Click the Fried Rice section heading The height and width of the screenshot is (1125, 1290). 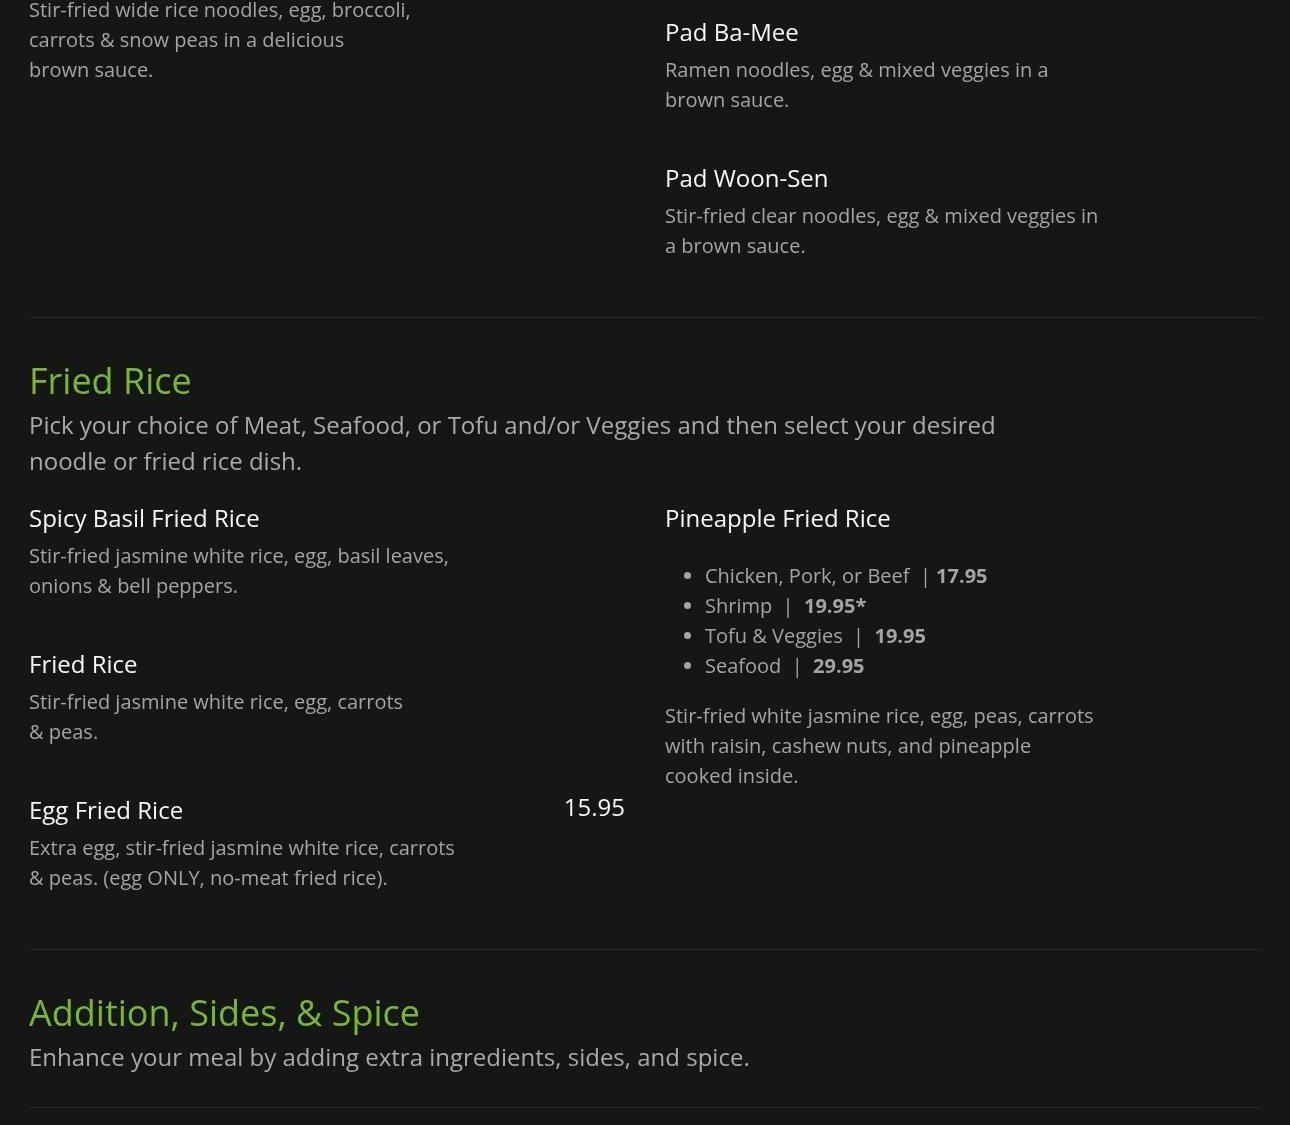point(110,381)
